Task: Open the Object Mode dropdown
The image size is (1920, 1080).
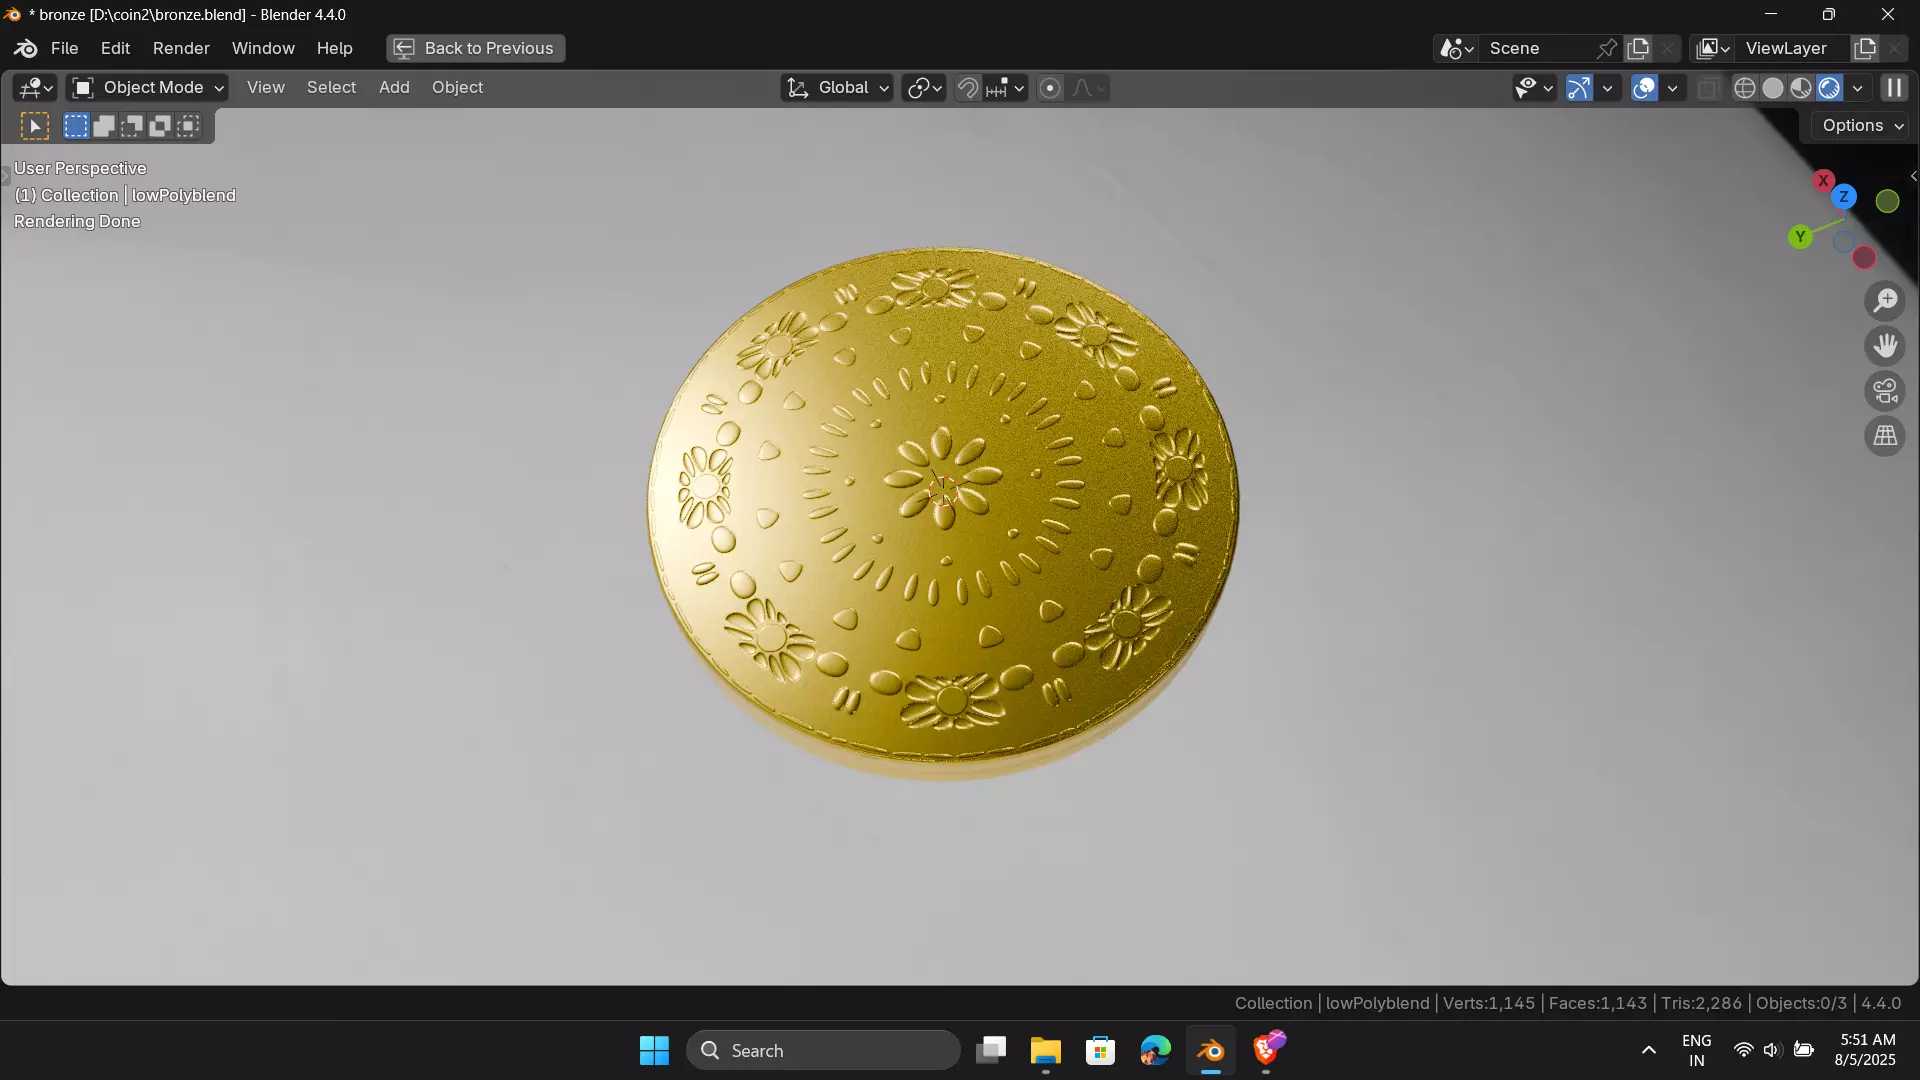Action: pyautogui.click(x=148, y=88)
